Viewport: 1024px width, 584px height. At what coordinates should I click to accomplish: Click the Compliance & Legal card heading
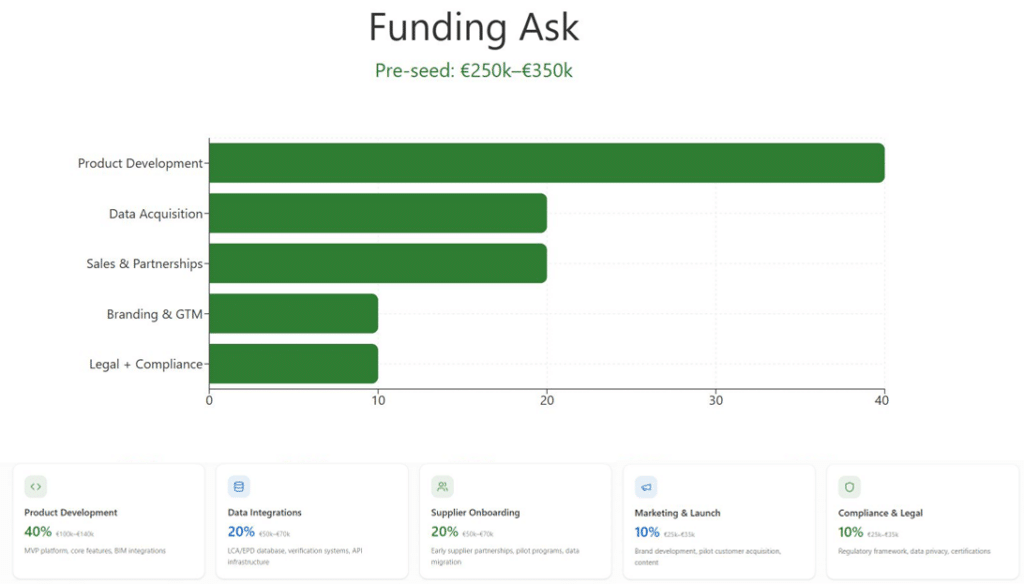coord(880,513)
